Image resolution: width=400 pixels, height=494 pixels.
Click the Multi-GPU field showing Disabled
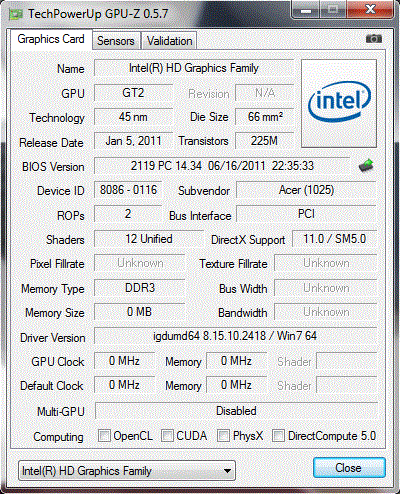[x=236, y=411]
